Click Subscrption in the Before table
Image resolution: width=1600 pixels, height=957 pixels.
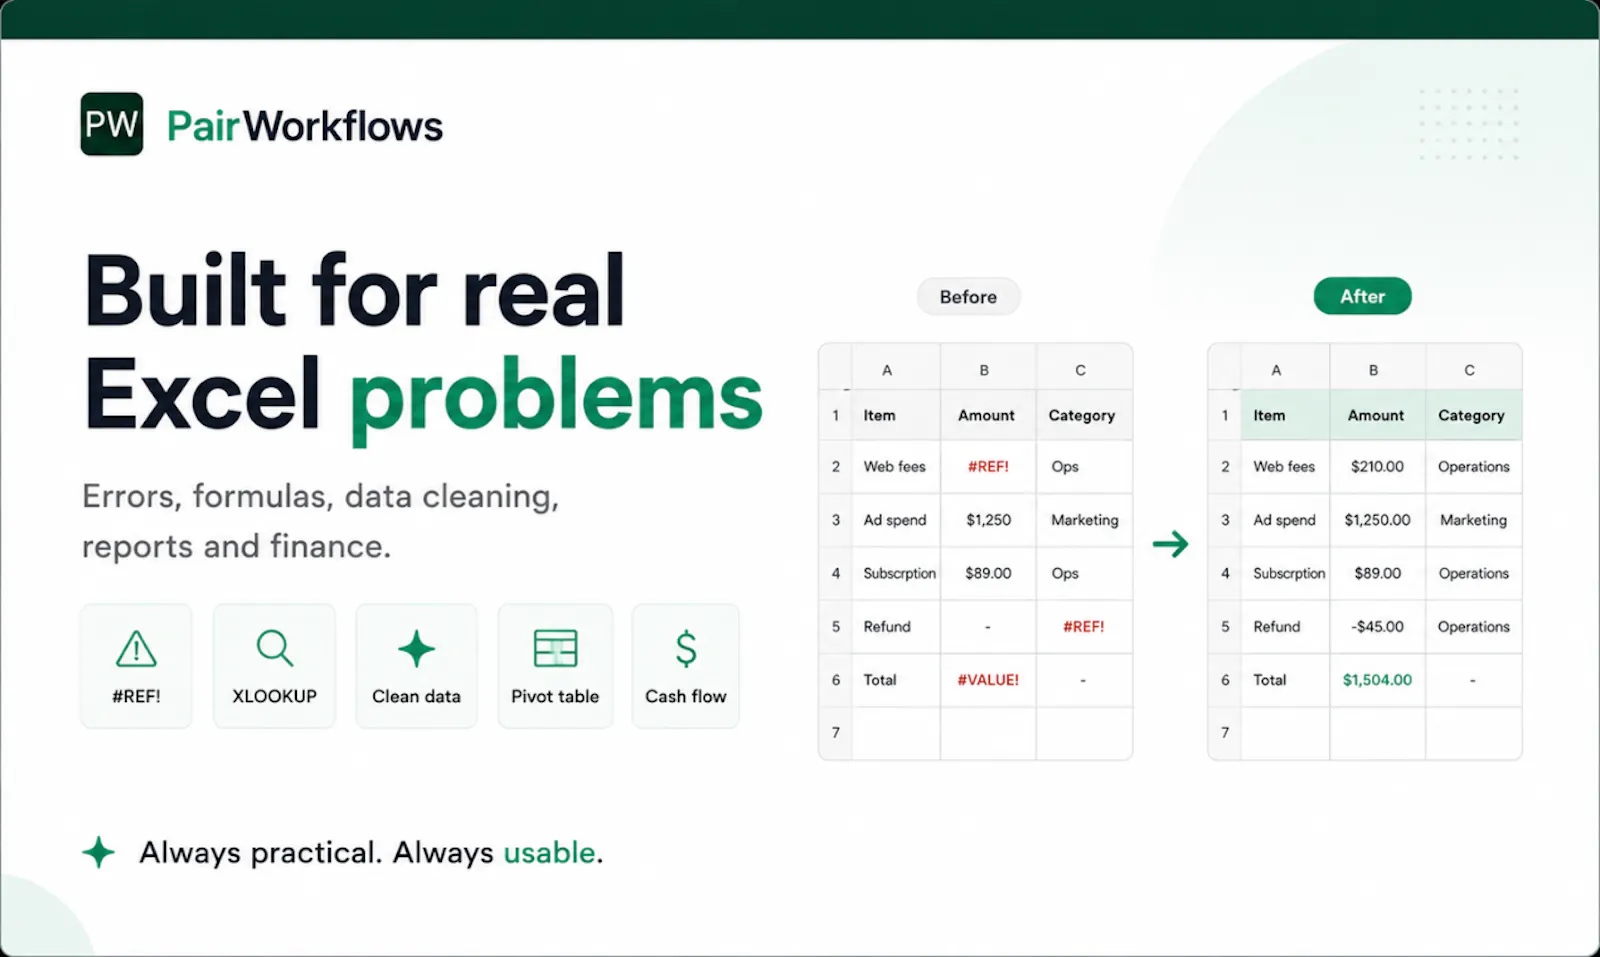[899, 573]
